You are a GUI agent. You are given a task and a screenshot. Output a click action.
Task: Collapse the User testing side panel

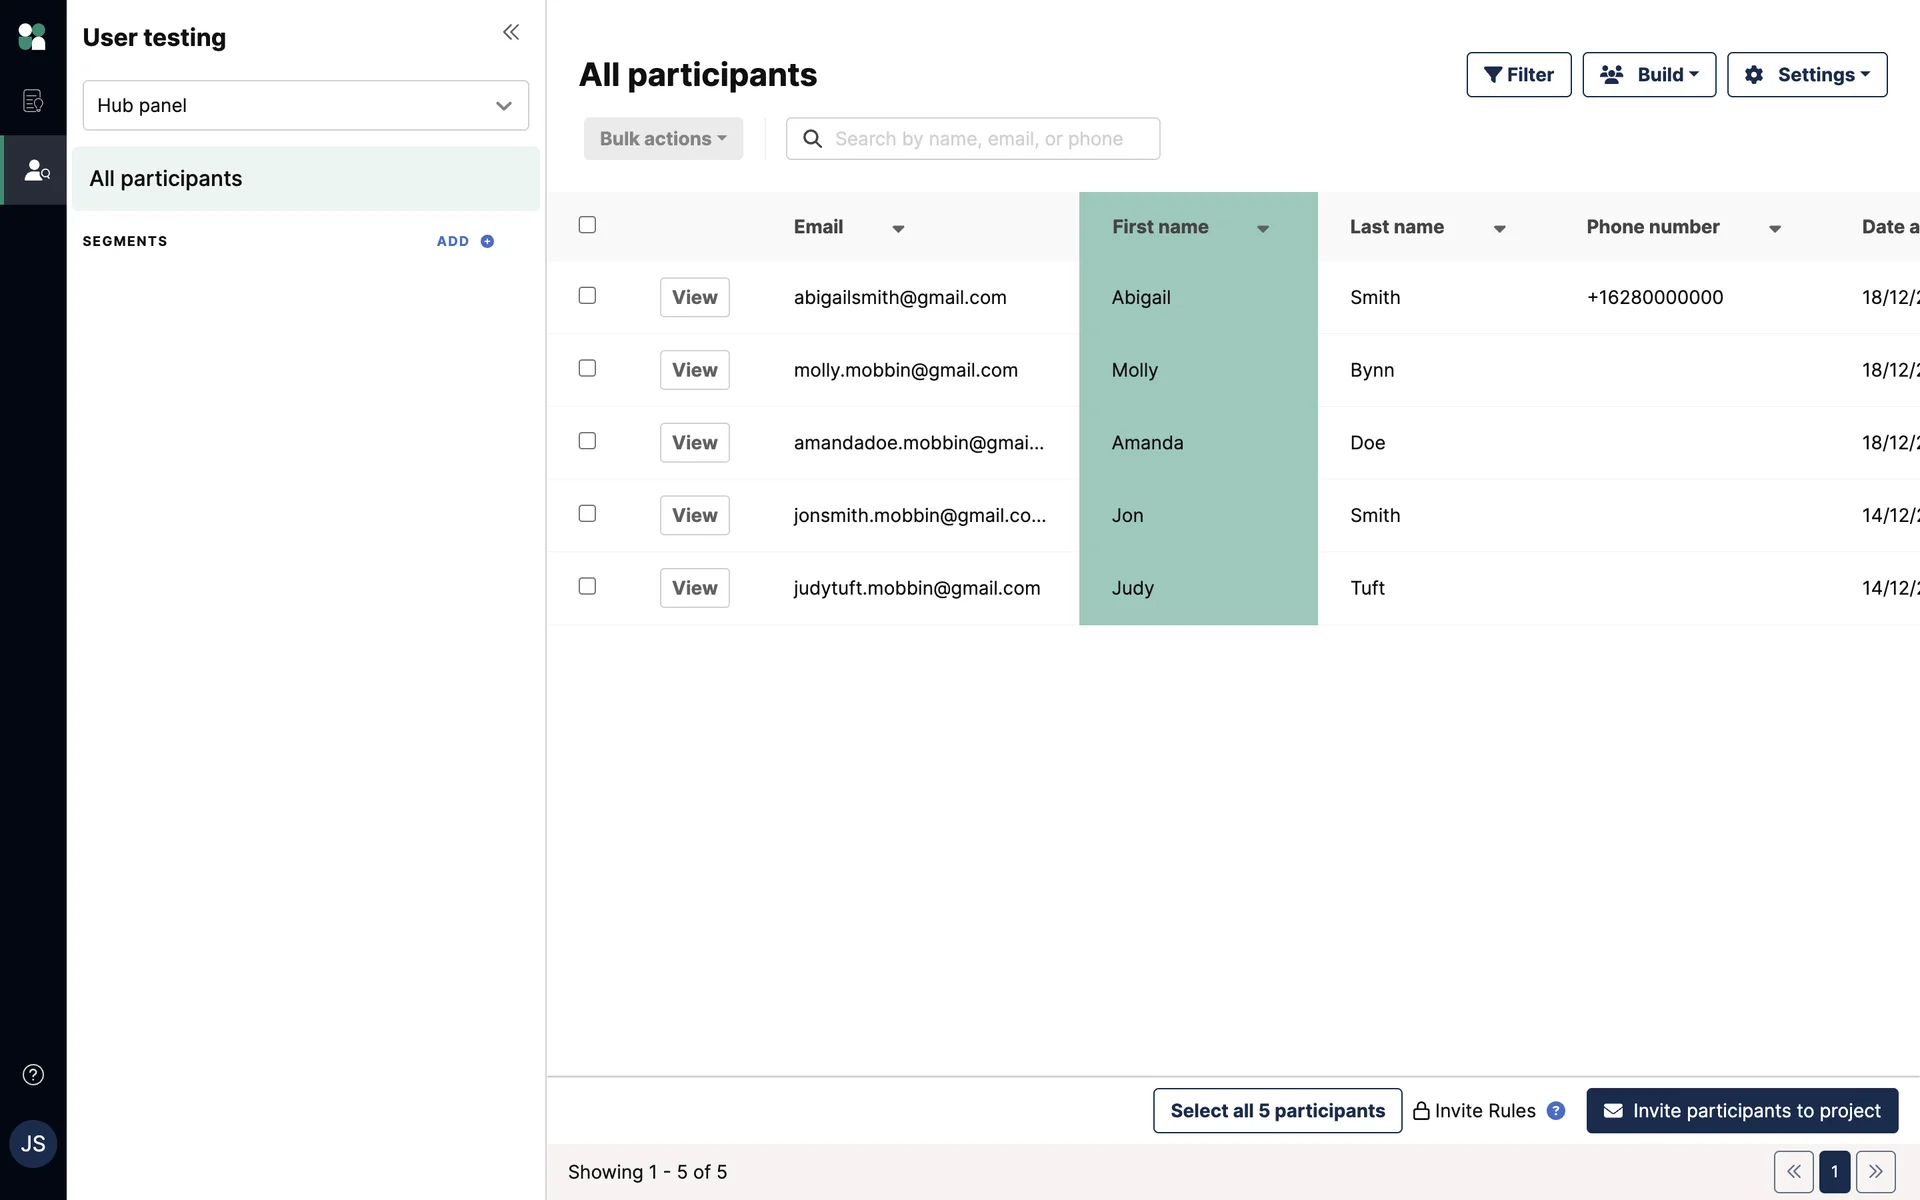tap(511, 32)
